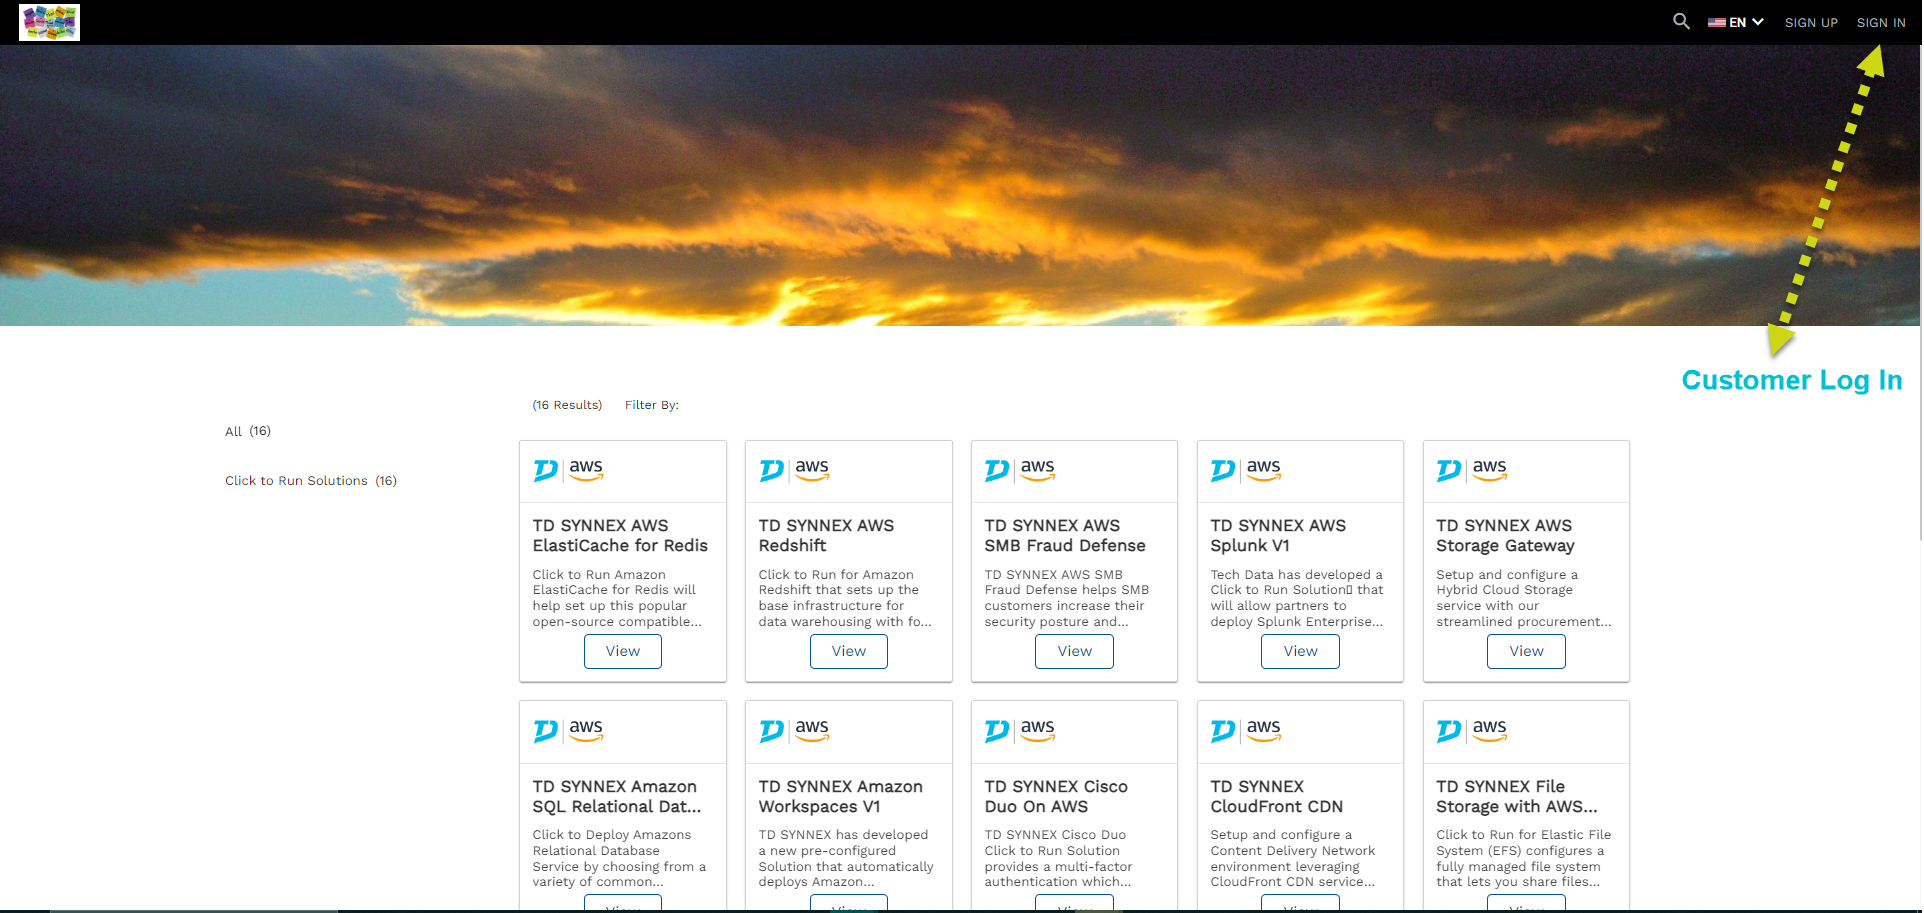Open title TD SYNNEX AWS Storage Gateway

(x=1505, y=536)
